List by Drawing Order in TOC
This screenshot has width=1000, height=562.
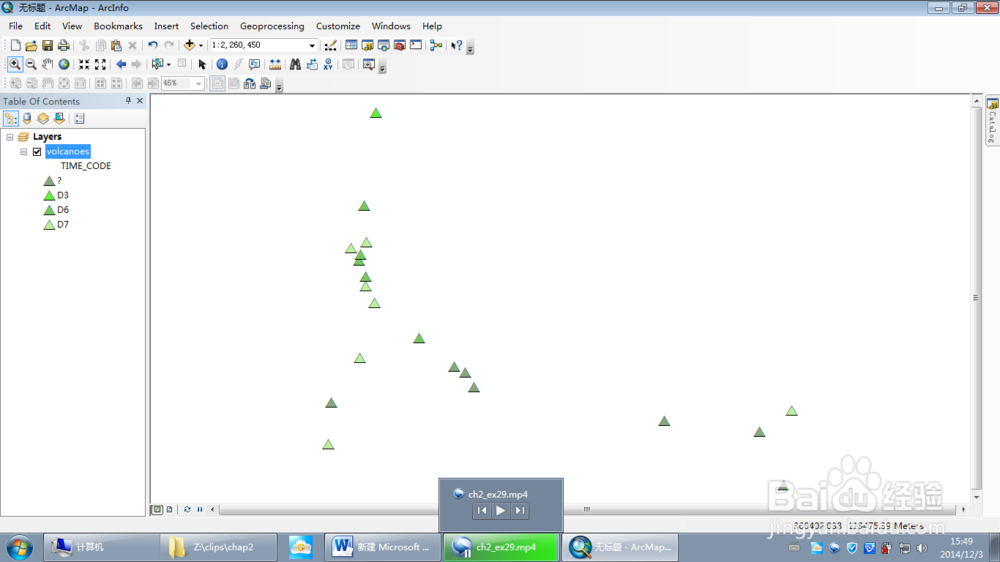pyautogui.click(x=11, y=119)
